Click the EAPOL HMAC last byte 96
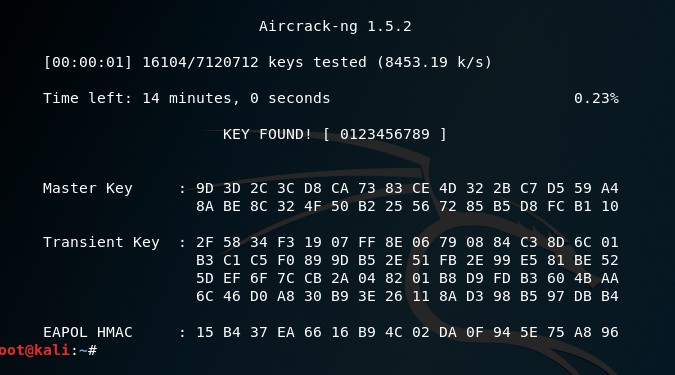The image size is (675, 375). click(x=610, y=332)
